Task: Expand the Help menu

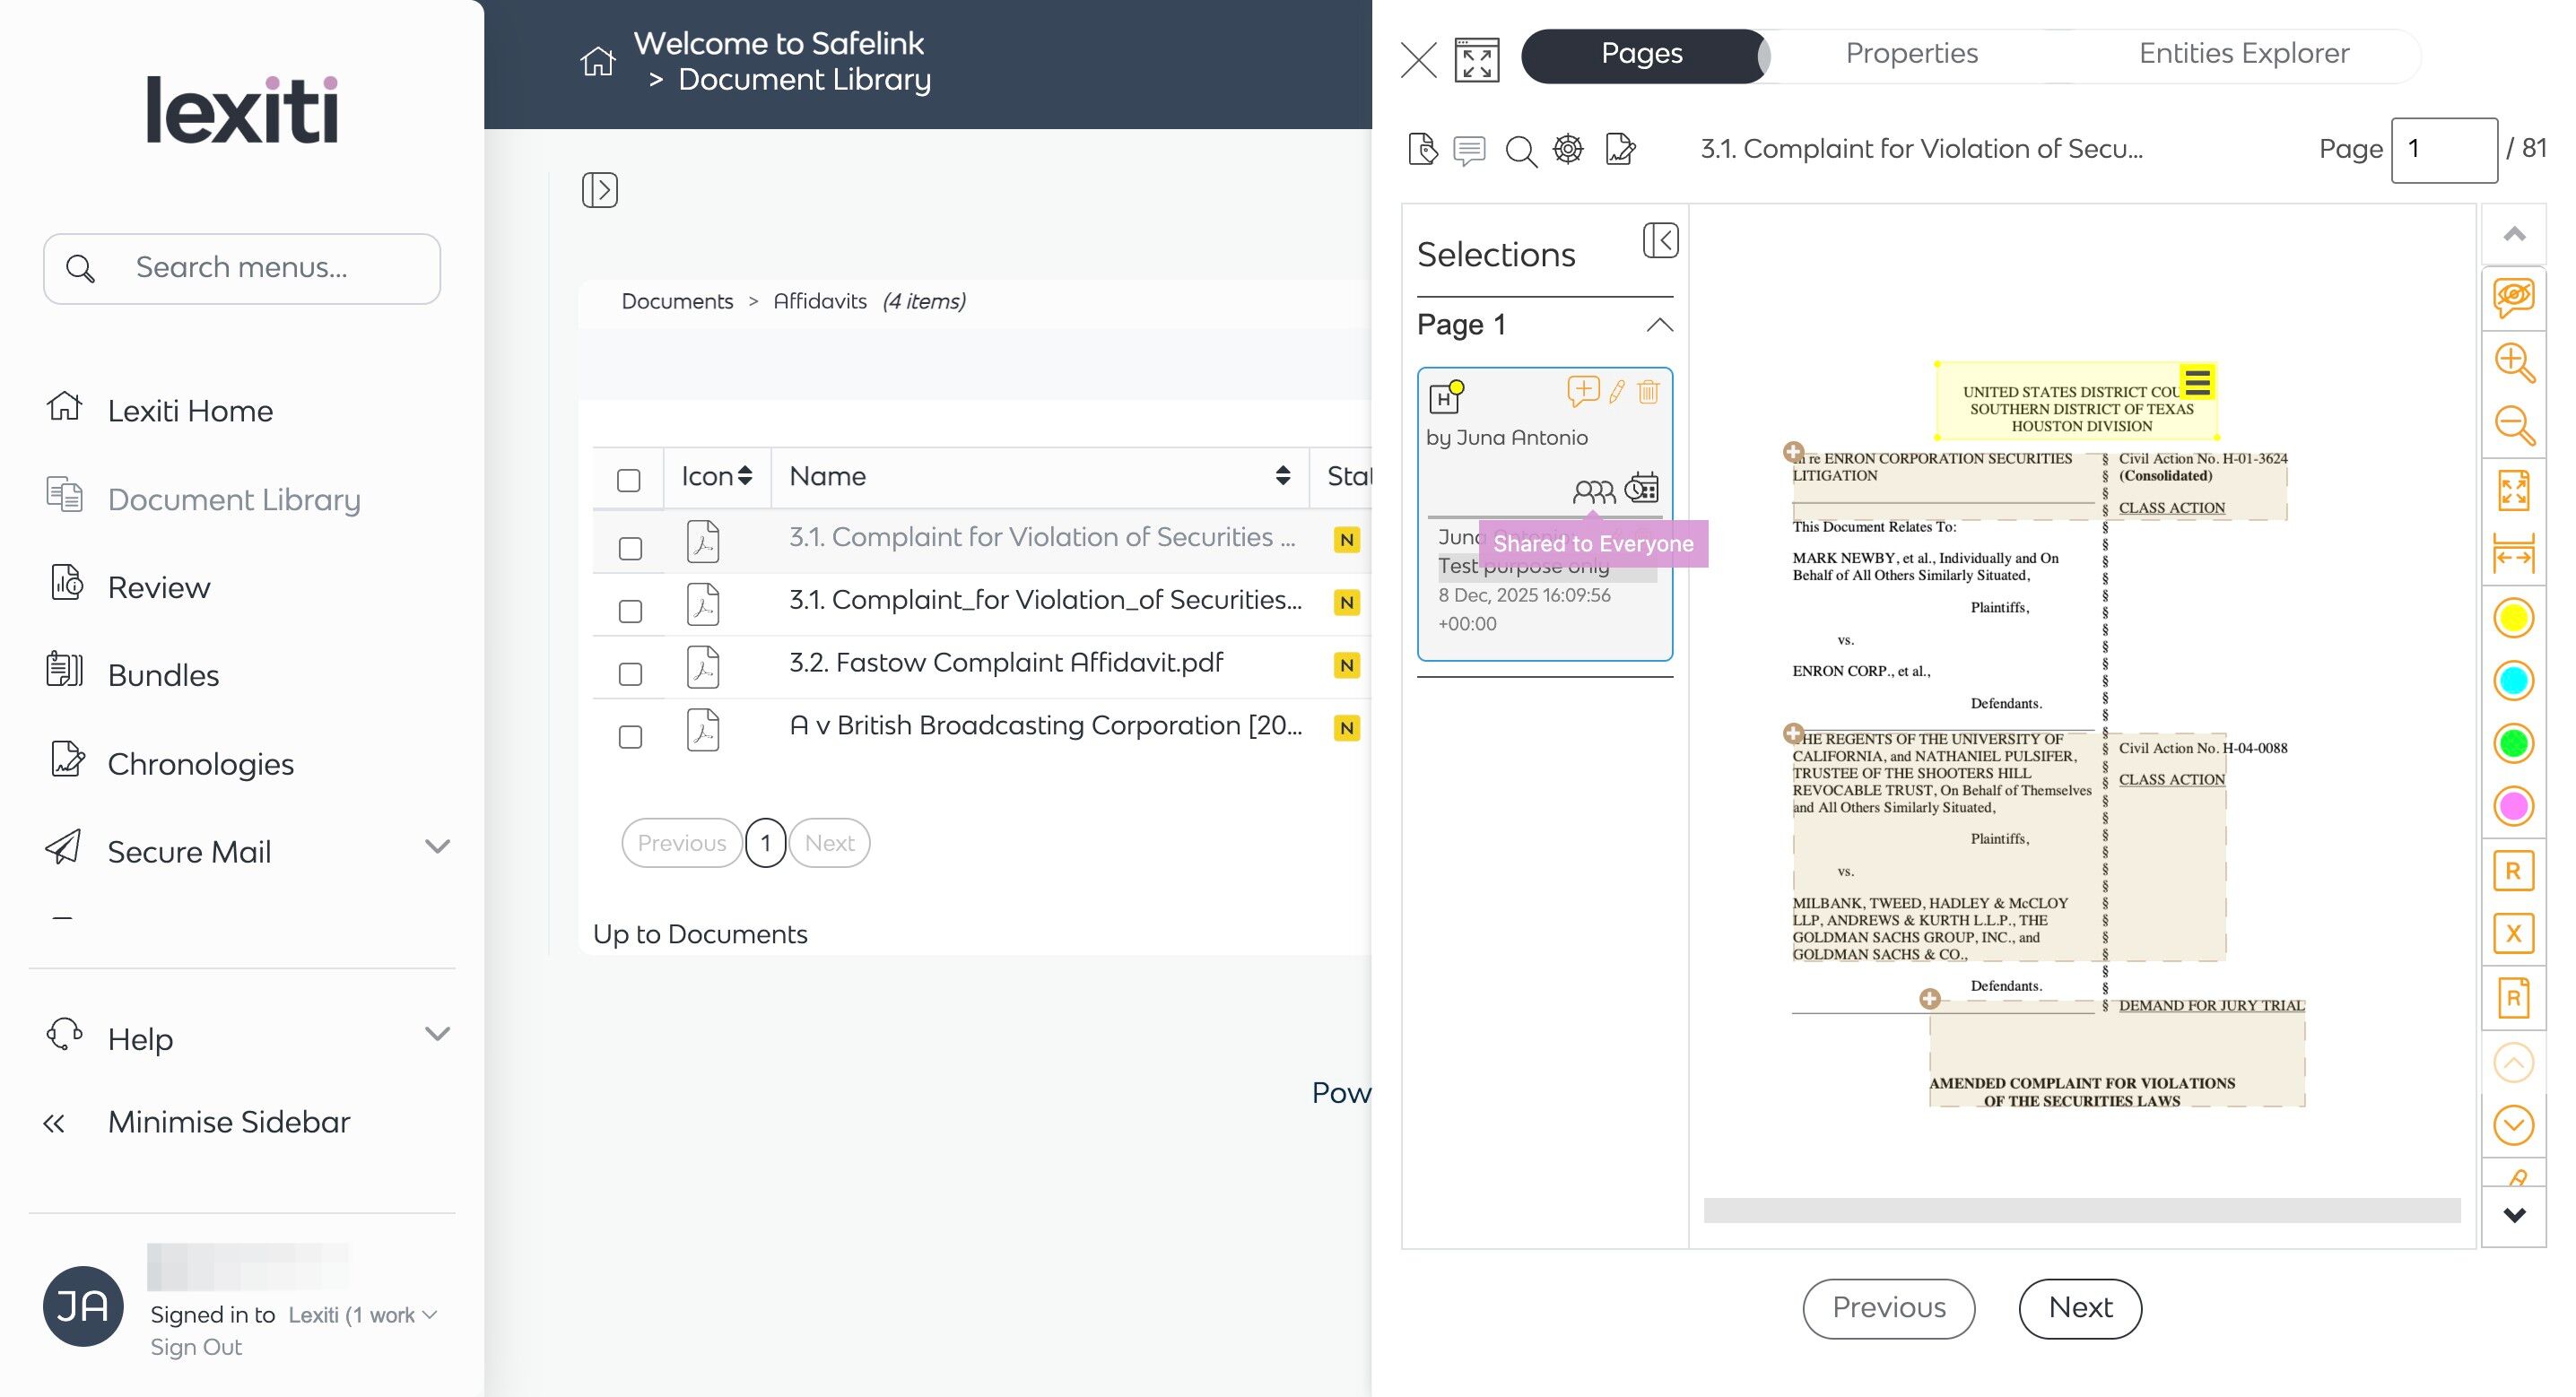Action: (x=437, y=1034)
